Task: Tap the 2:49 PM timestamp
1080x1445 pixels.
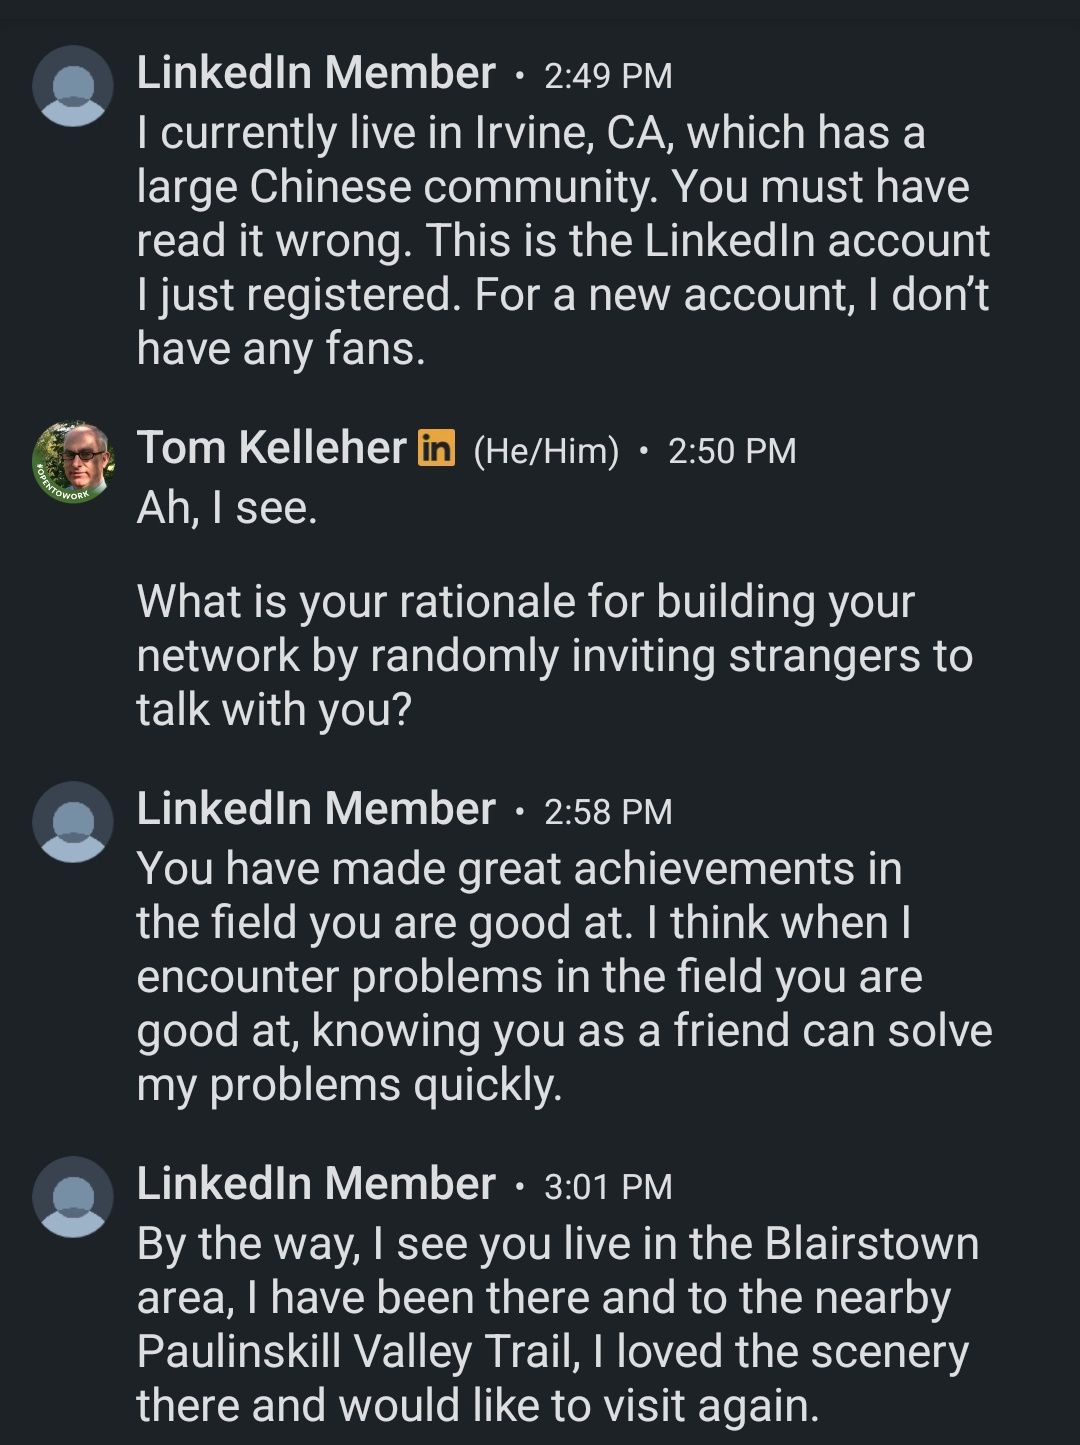Action: (608, 76)
